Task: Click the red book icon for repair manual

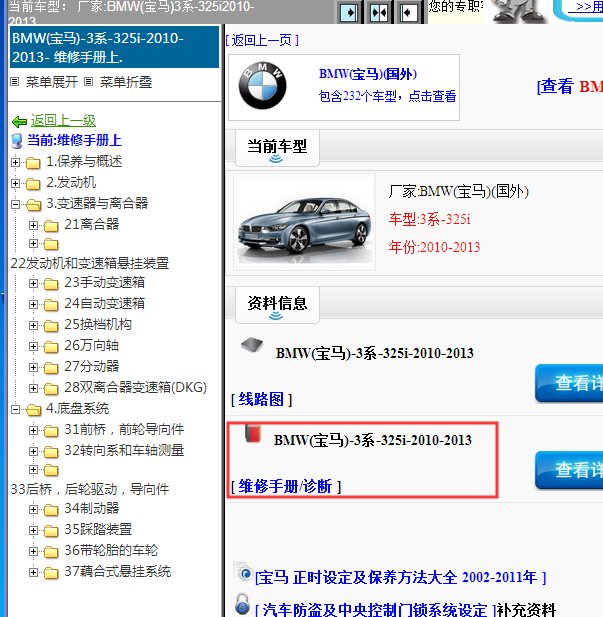Action: coord(253,433)
